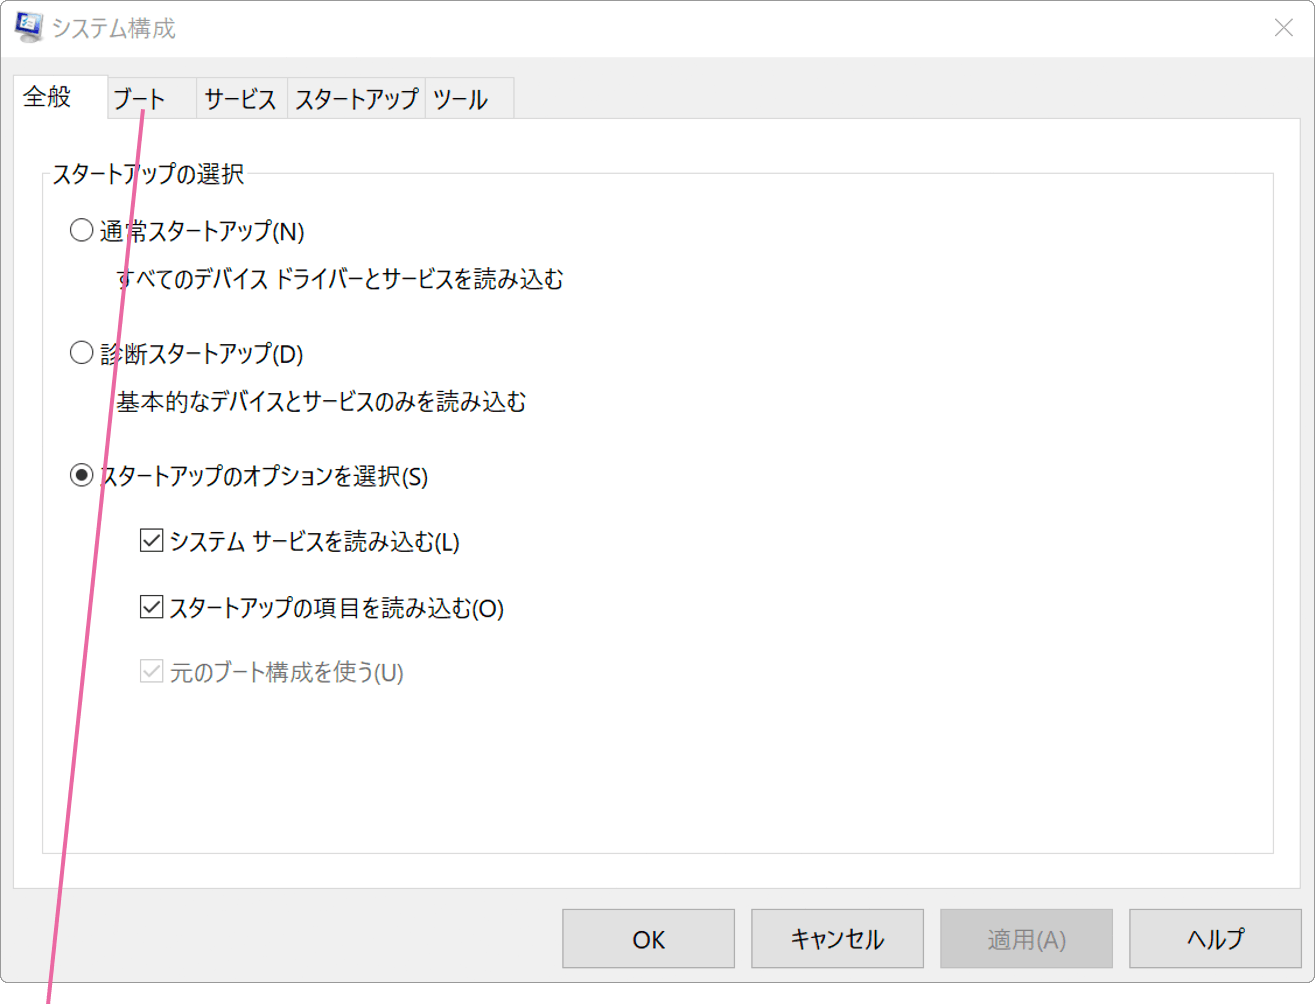Click the システム構成 window title text
The width and height of the screenshot is (1315, 1004).
coord(114,29)
